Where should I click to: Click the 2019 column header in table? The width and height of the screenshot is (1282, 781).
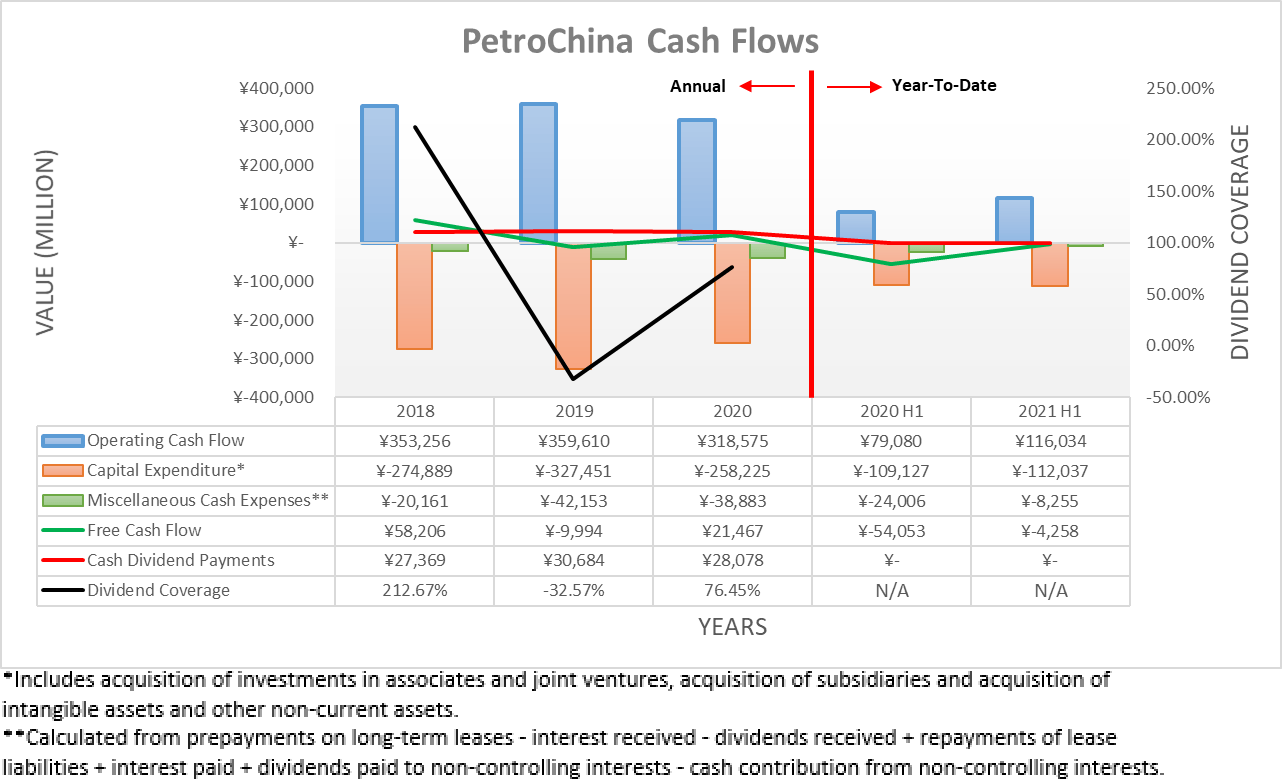coord(574,411)
